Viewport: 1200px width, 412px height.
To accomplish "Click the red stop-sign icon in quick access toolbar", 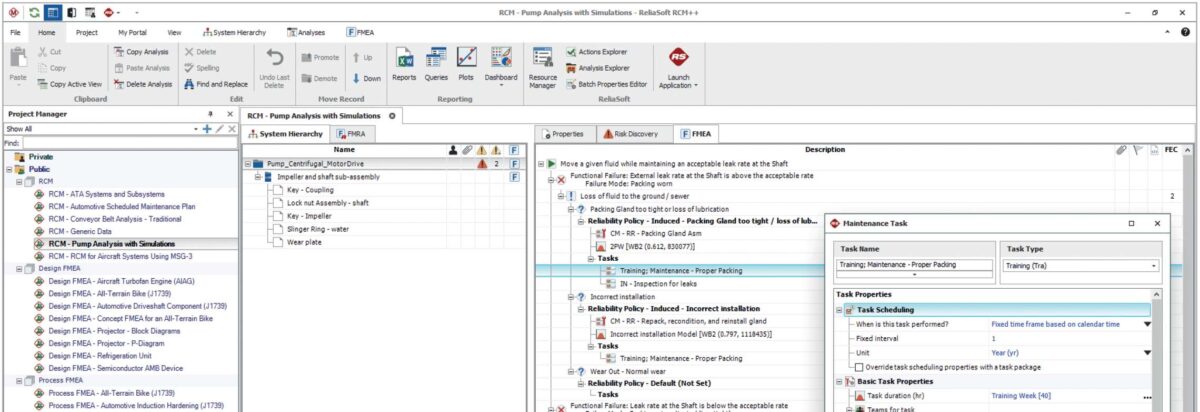I will 111,12.
